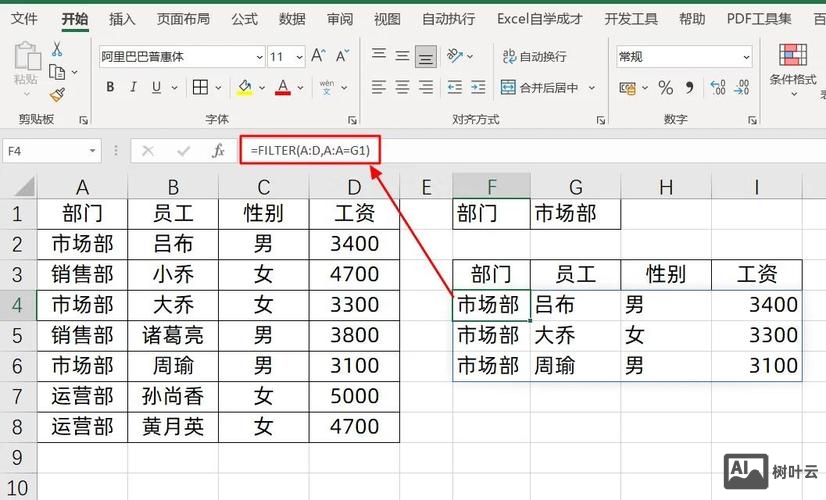Viewport: 826px width, 500px height.
Task: Expand the borders dropdown arrow
Action: pos(218,87)
